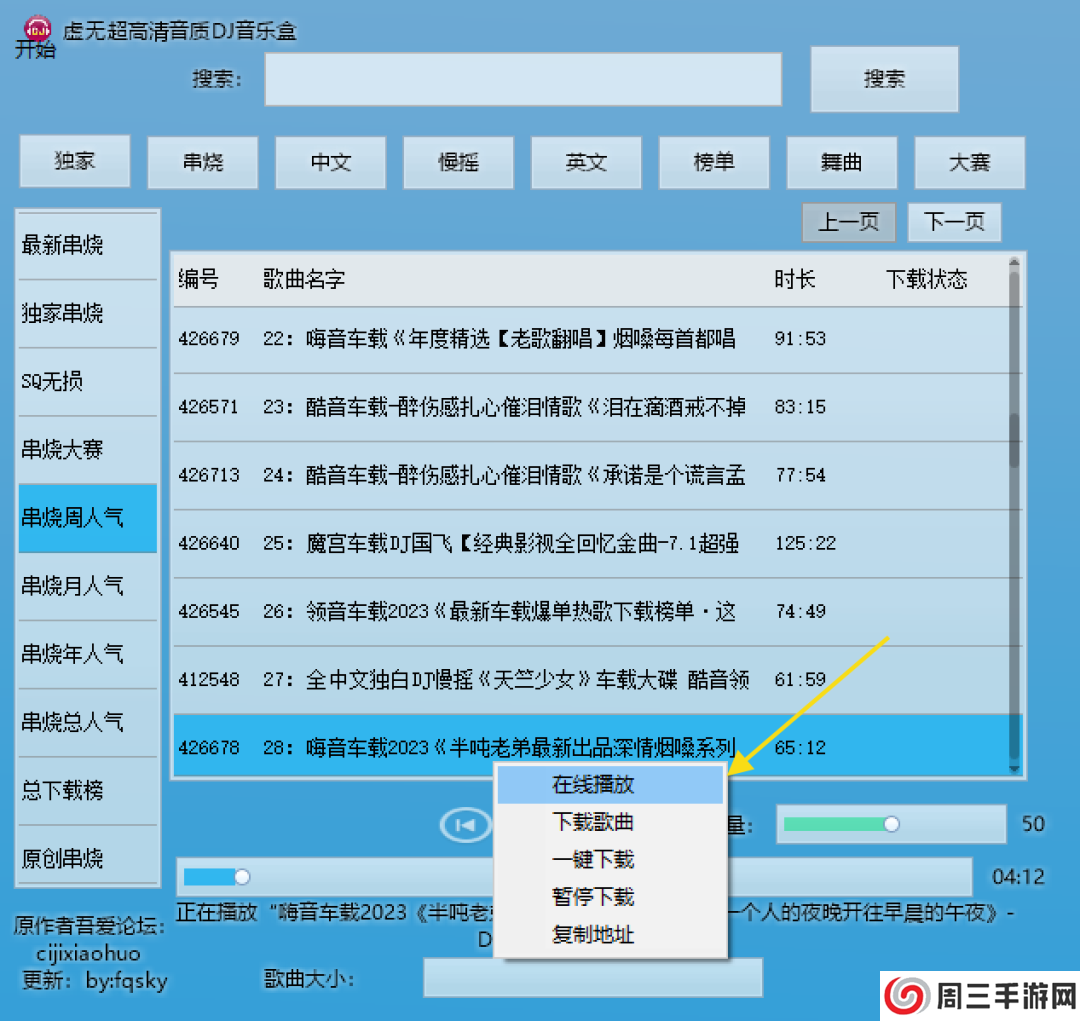
Task: Click the DJ music box logo icon
Action: click(36, 29)
